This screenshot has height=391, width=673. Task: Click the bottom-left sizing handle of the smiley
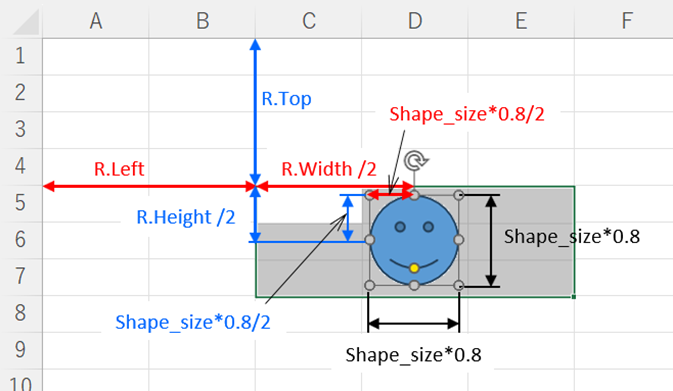tap(369, 285)
